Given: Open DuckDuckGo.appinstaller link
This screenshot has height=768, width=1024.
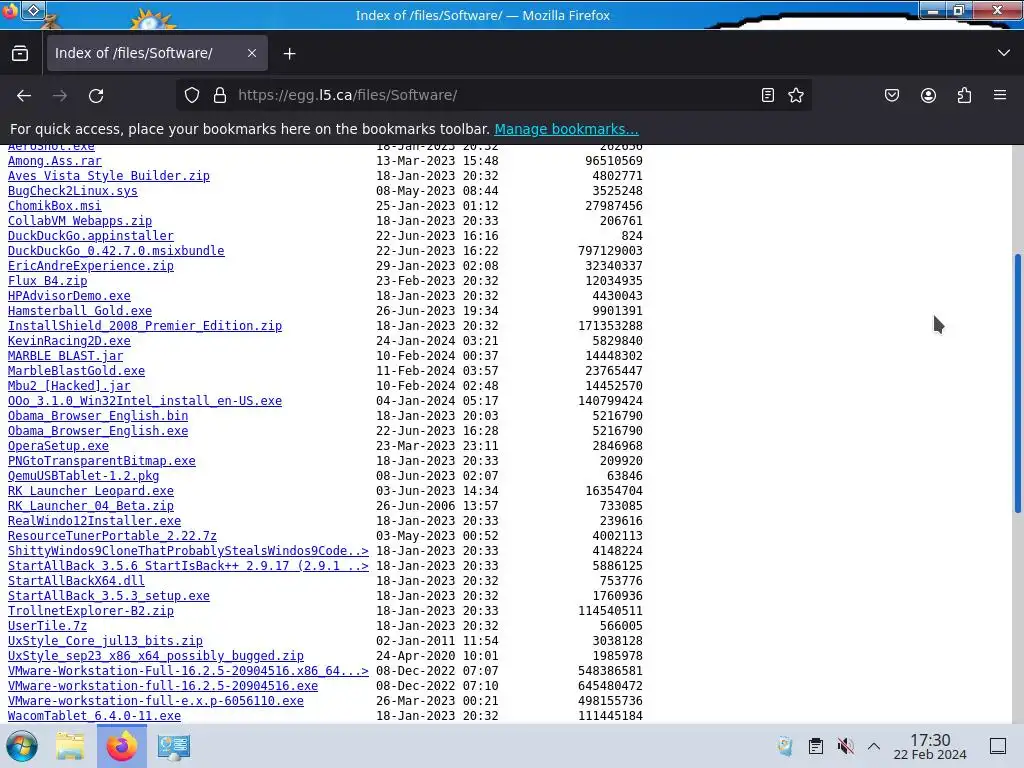Looking at the screenshot, I should click(91, 236).
